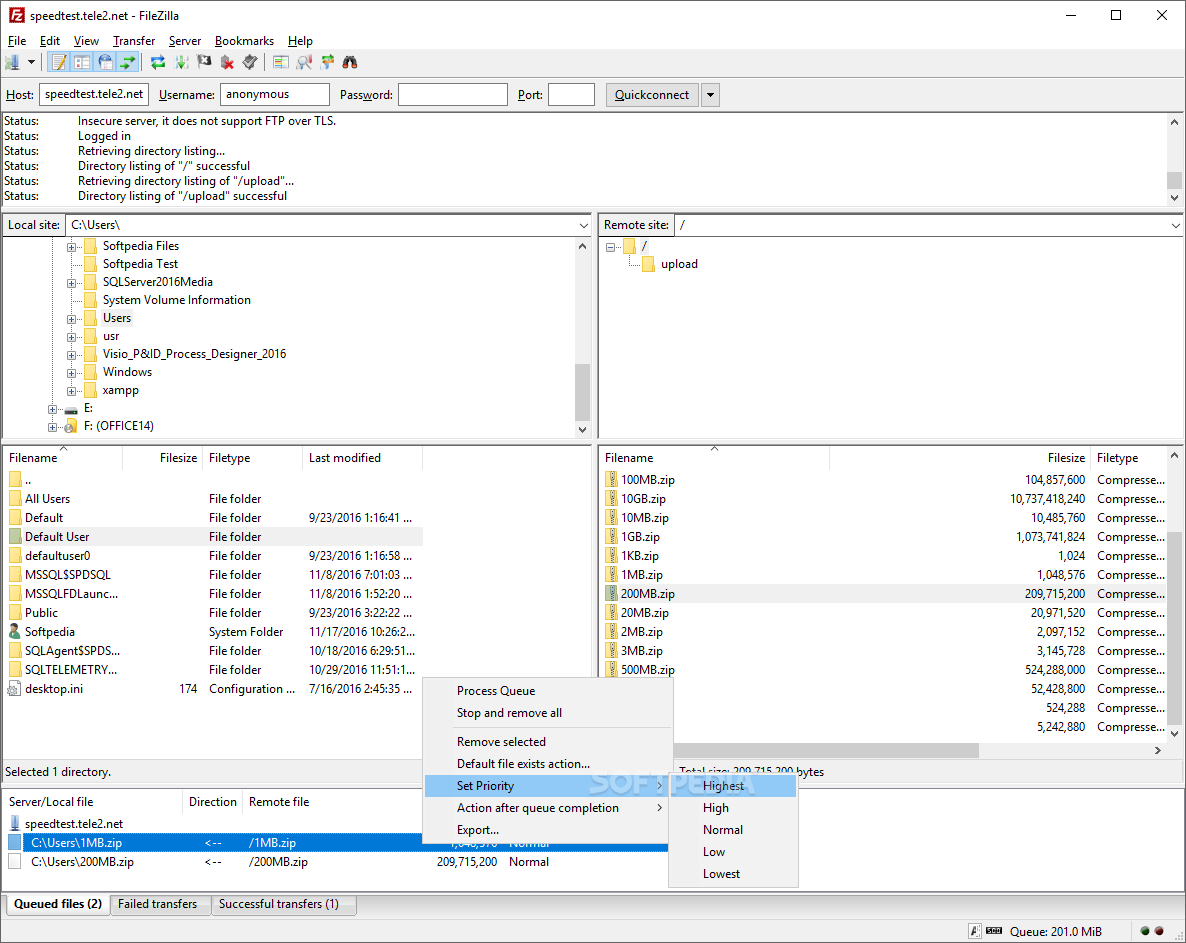Toggle directory comparison colored-list icon
This screenshot has height=943, width=1186.
coord(281,62)
